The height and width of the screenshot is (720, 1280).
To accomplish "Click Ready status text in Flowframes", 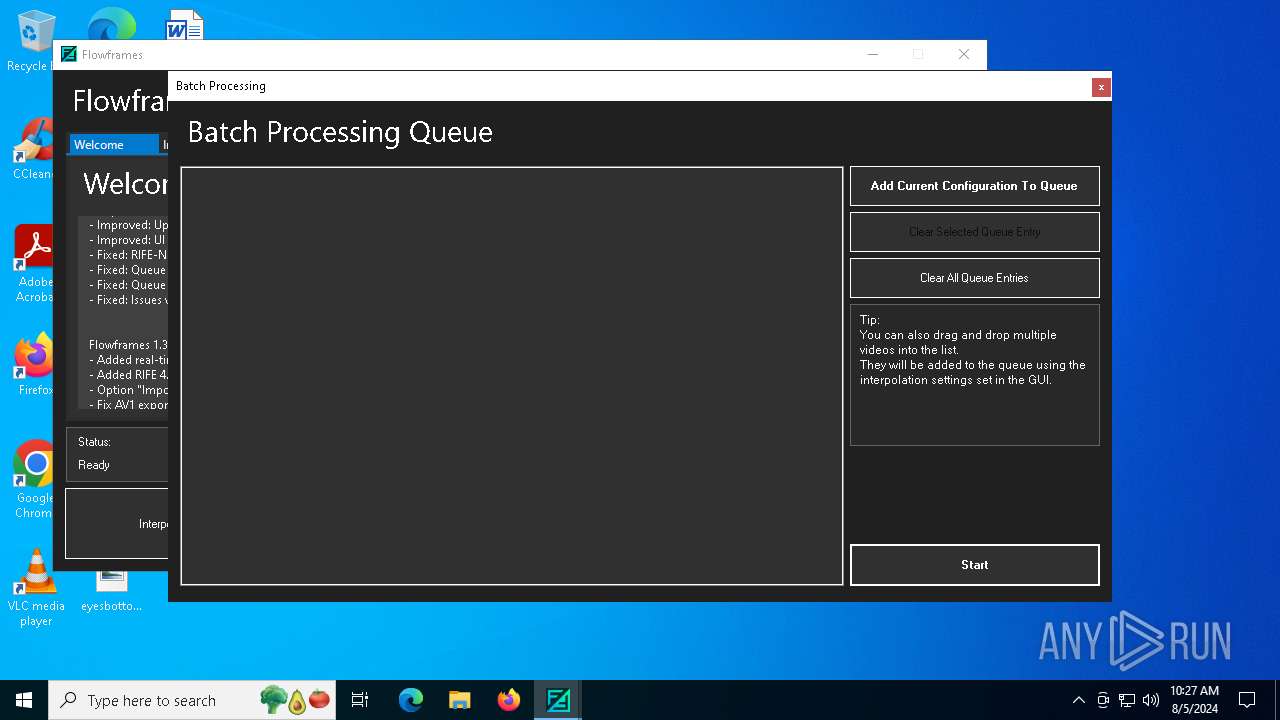I will (x=94, y=465).
